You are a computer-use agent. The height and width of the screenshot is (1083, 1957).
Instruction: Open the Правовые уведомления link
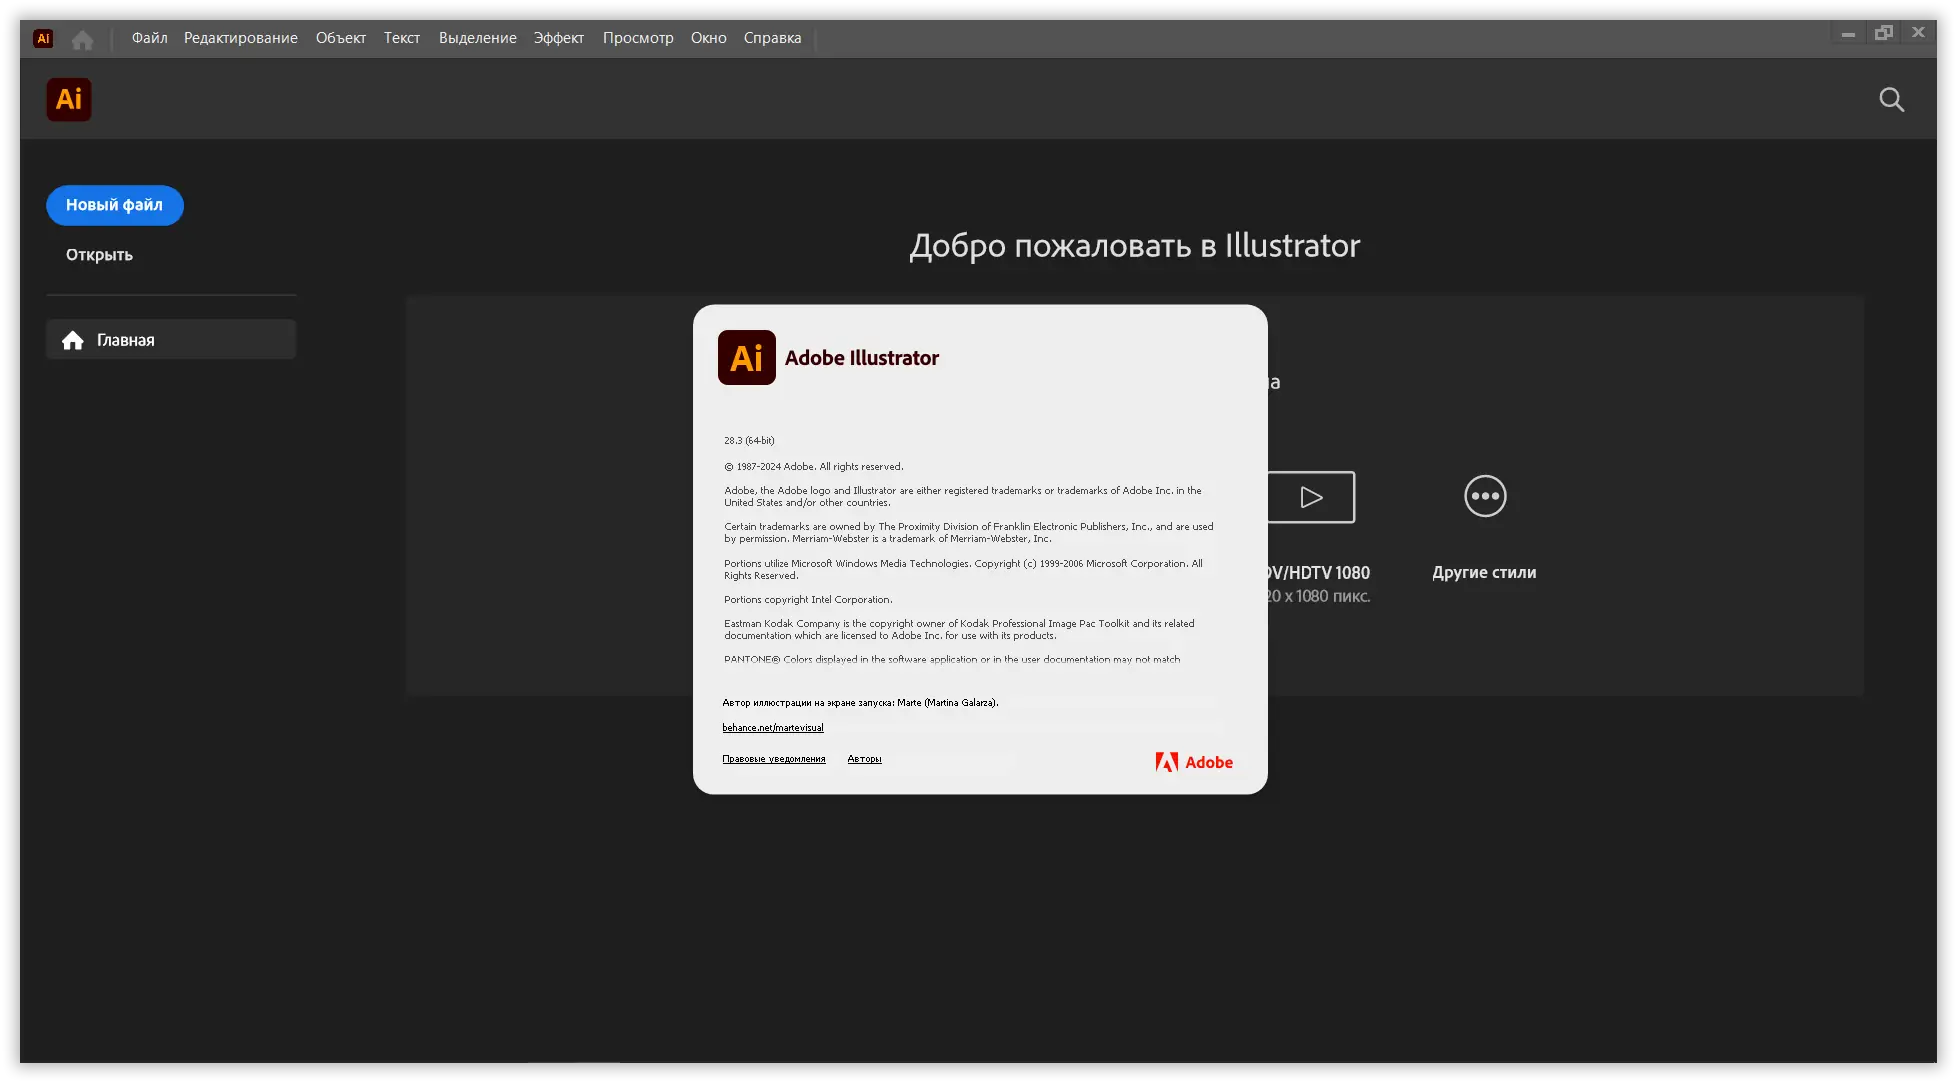[774, 759]
